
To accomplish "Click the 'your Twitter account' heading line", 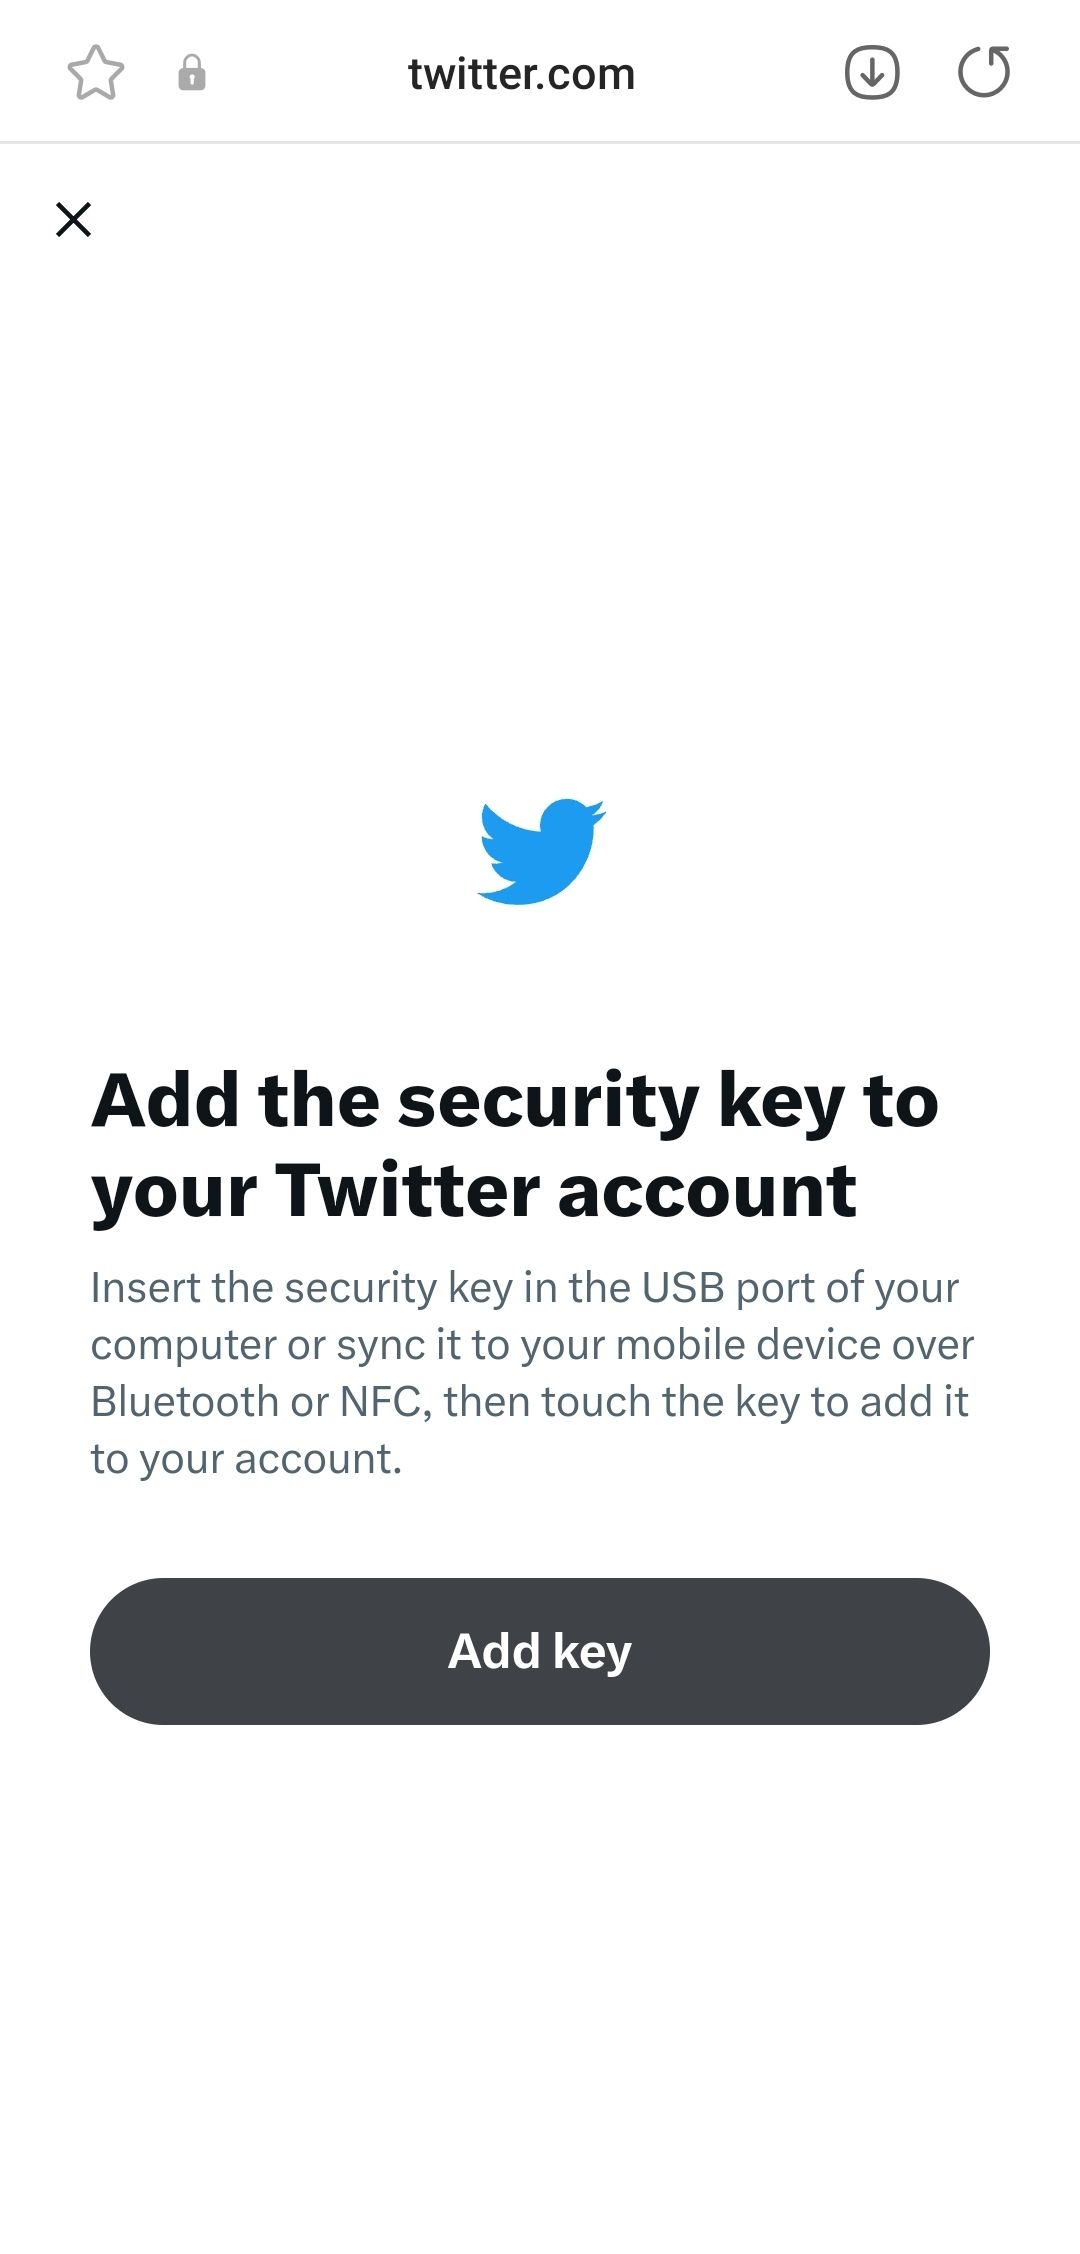I will coord(474,1191).
